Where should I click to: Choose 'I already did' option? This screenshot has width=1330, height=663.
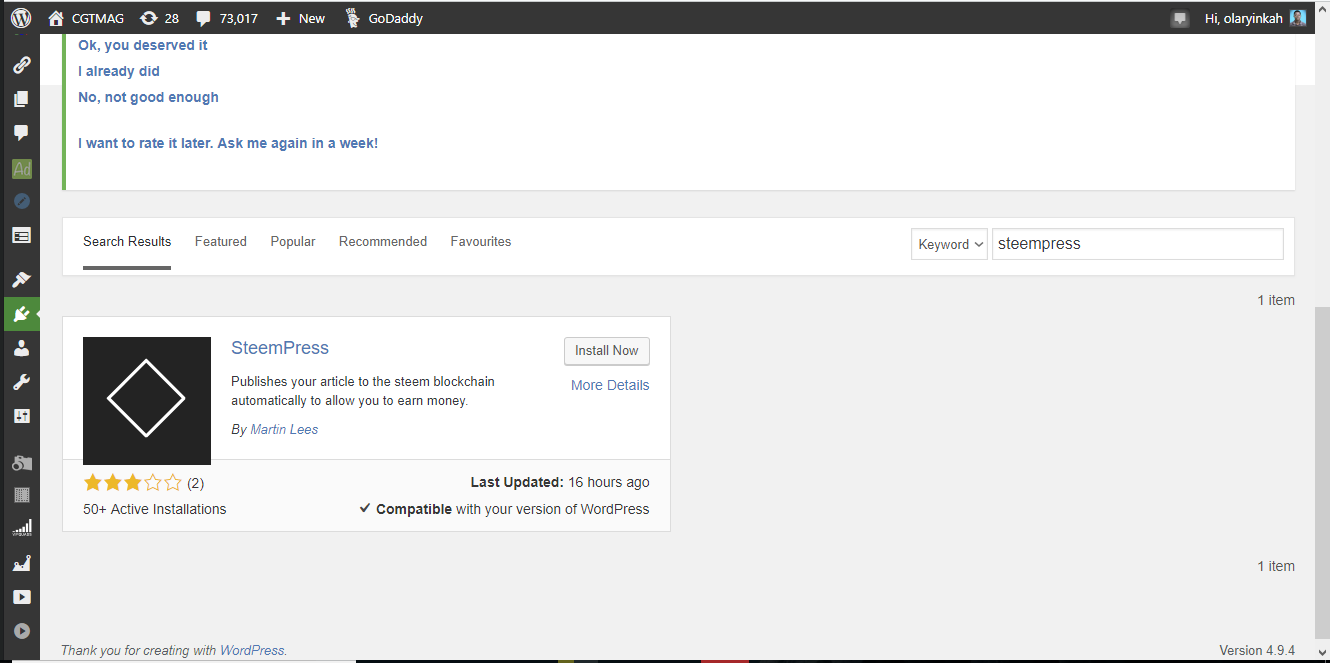119,71
